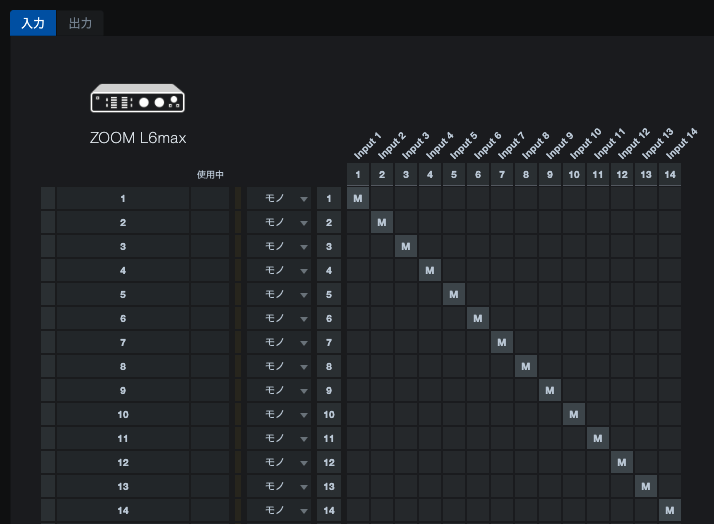714x524 pixels.
Task: Expand the モノ dropdown for channel 5
Action: [x=281, y=295]
